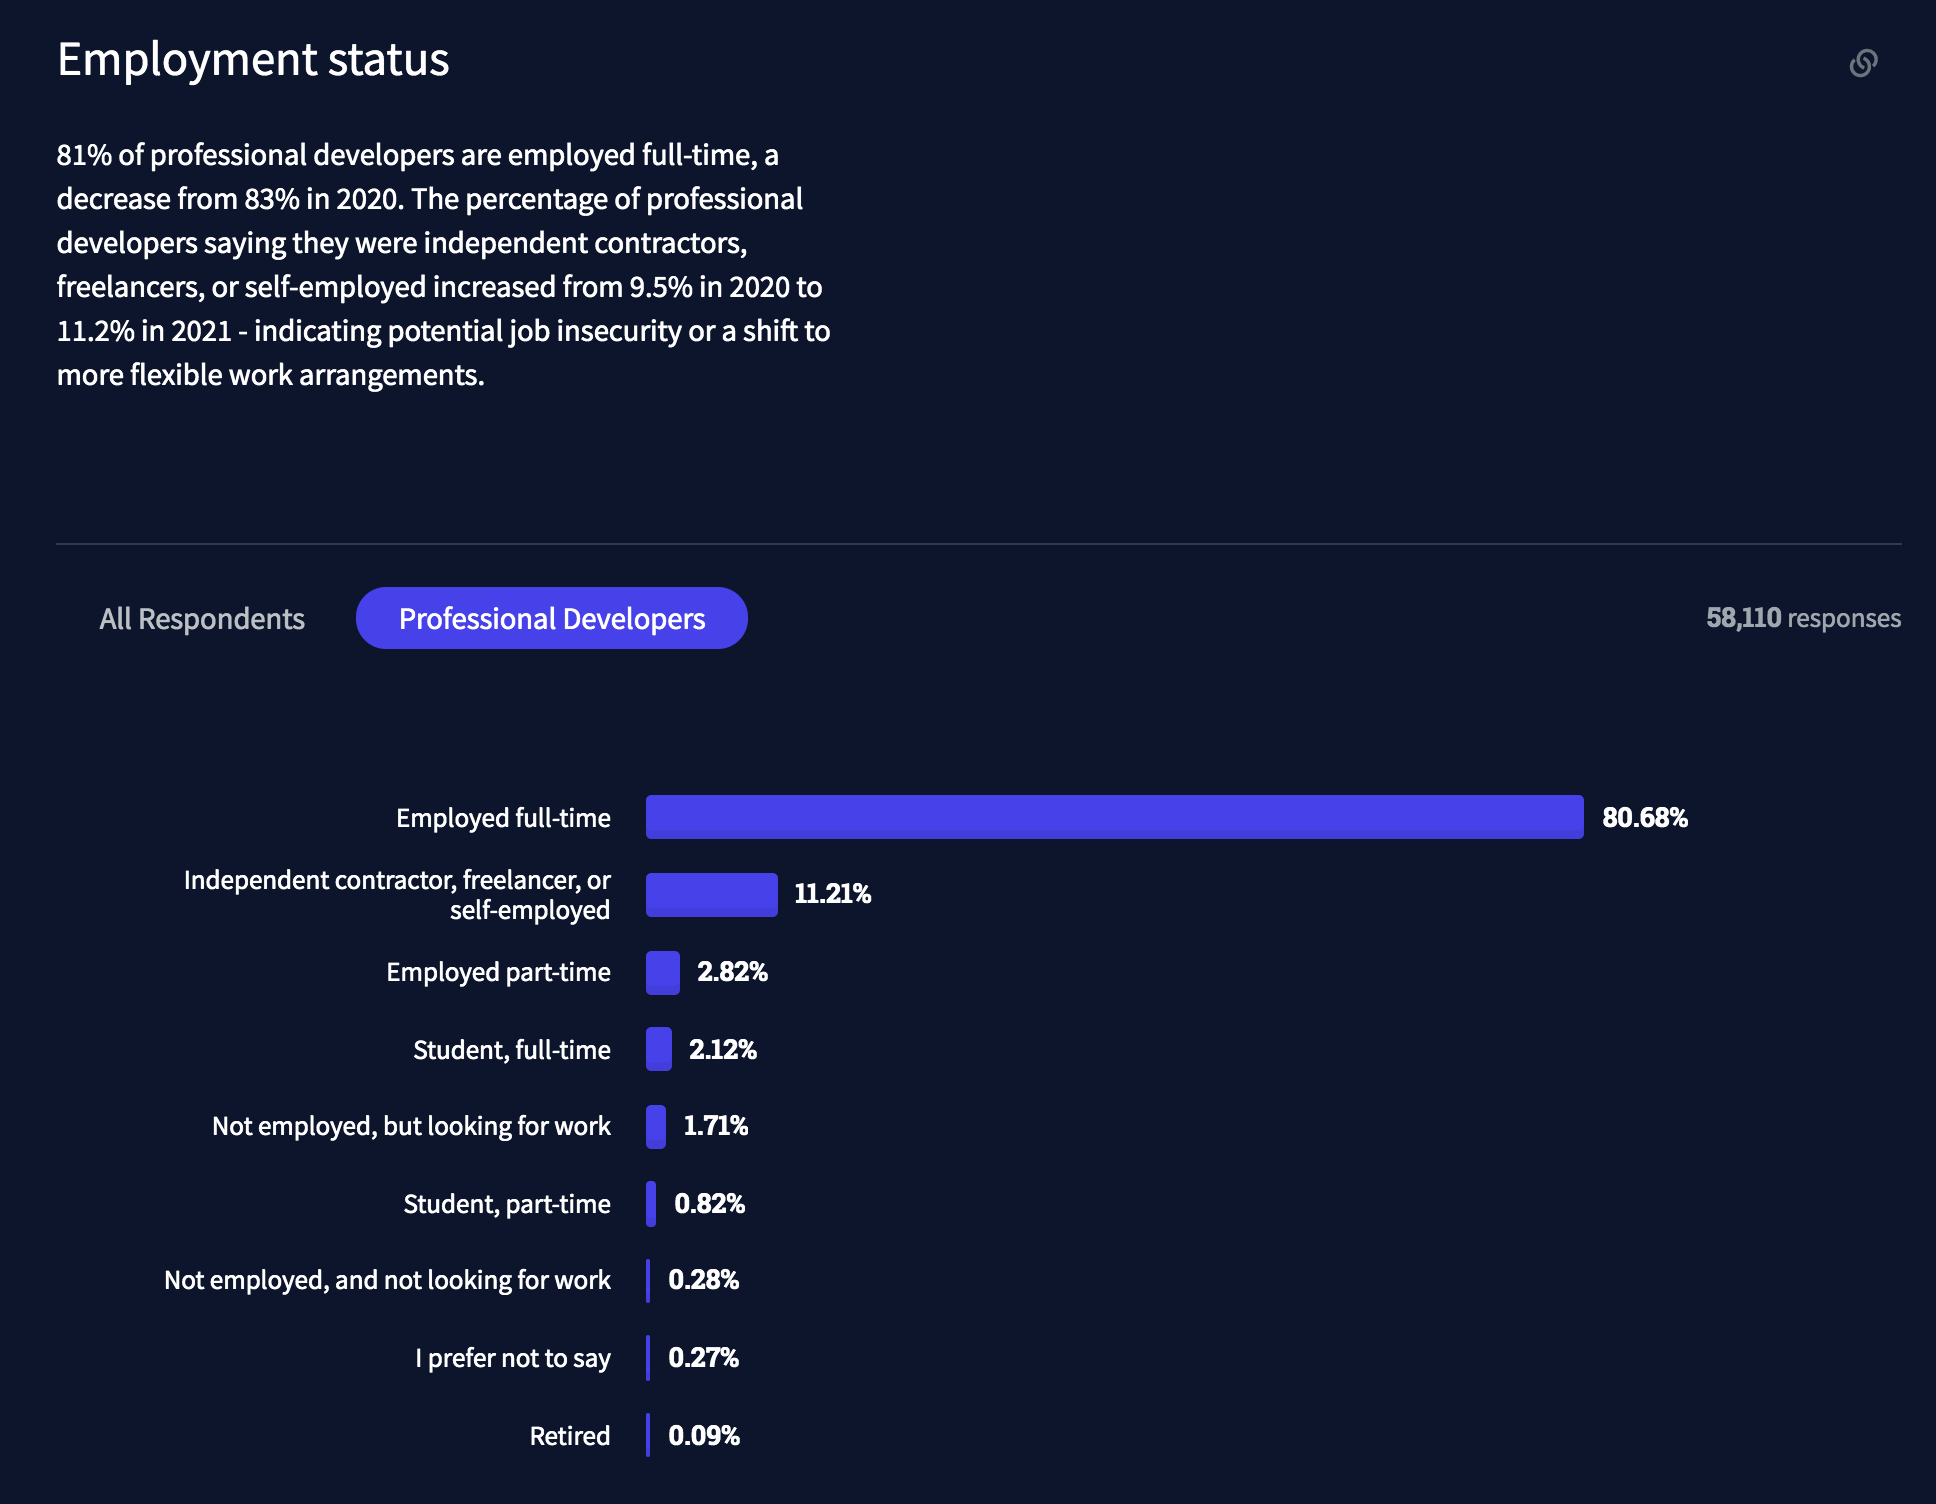
Task: Click the 58,110 responses count
Action: click(x=1802, y=618)
